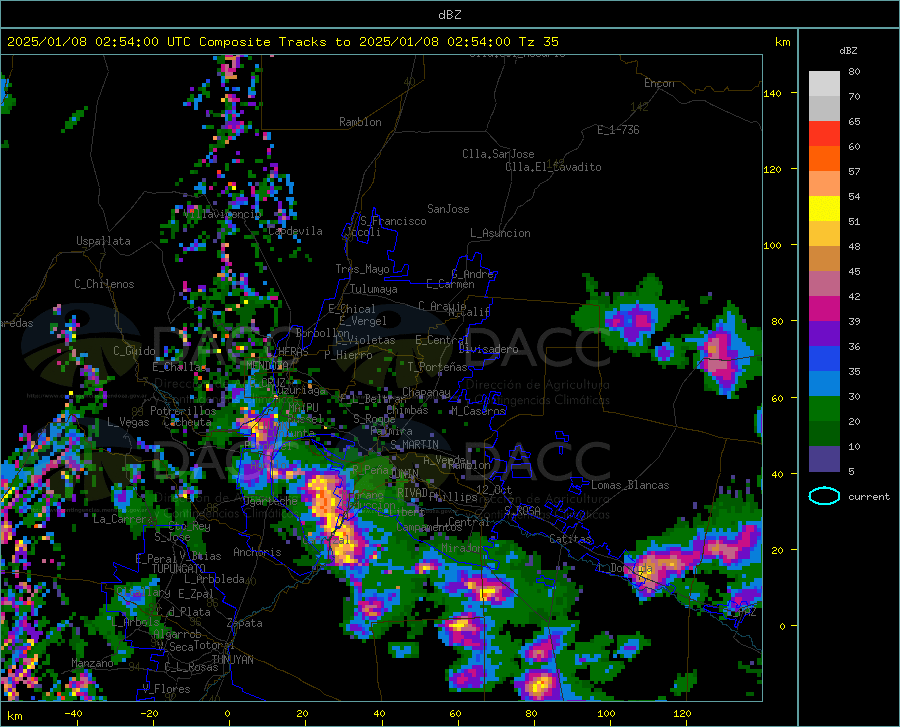Click the 'Zapata' map label
The width and height of the screenshot is (900, 727).
(x=245, y=623)
